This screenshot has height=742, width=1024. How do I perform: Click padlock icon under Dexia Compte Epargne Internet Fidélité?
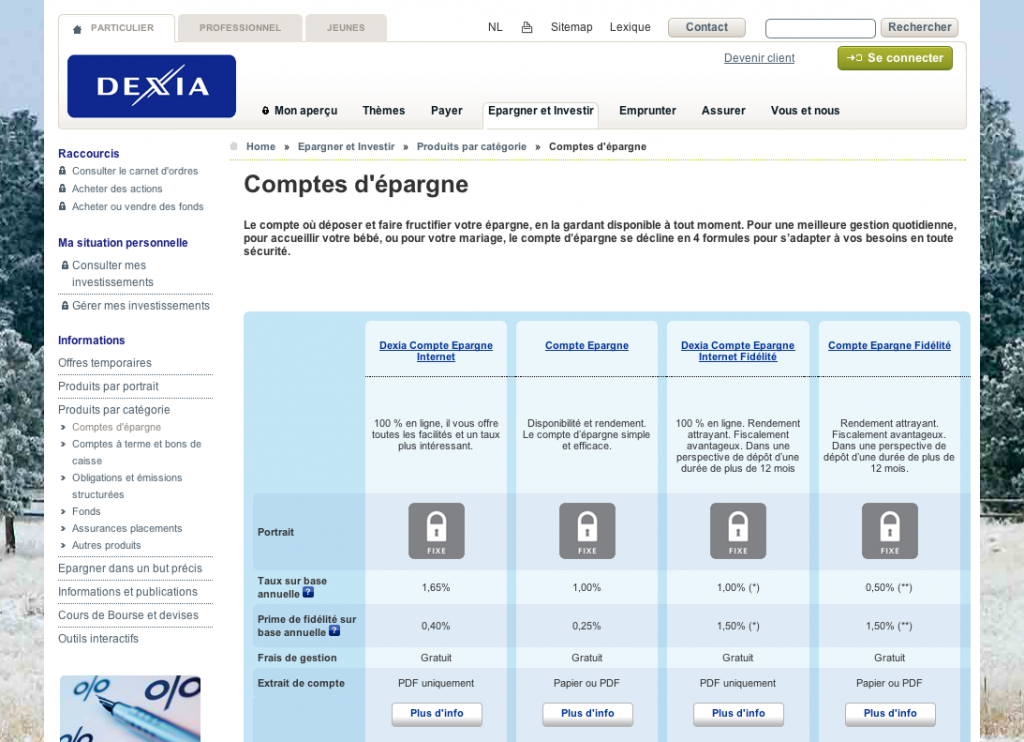point(738,530)
